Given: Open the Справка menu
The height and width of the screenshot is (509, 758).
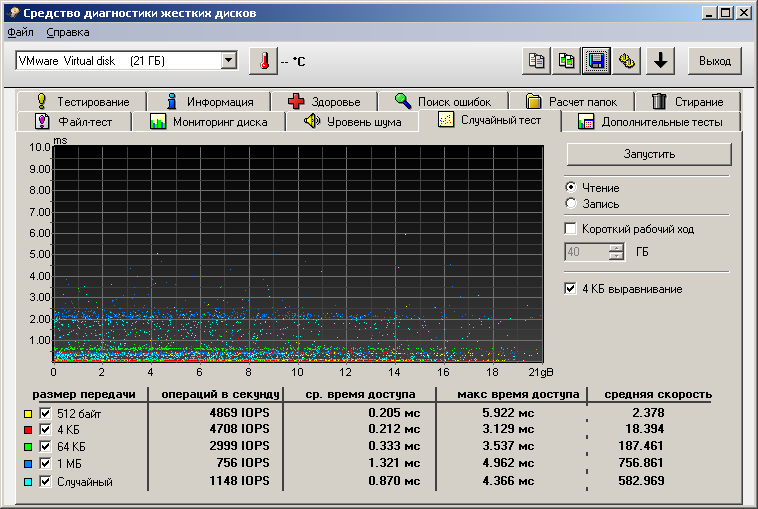Looking at the screenshot, I should click(68, 32).
